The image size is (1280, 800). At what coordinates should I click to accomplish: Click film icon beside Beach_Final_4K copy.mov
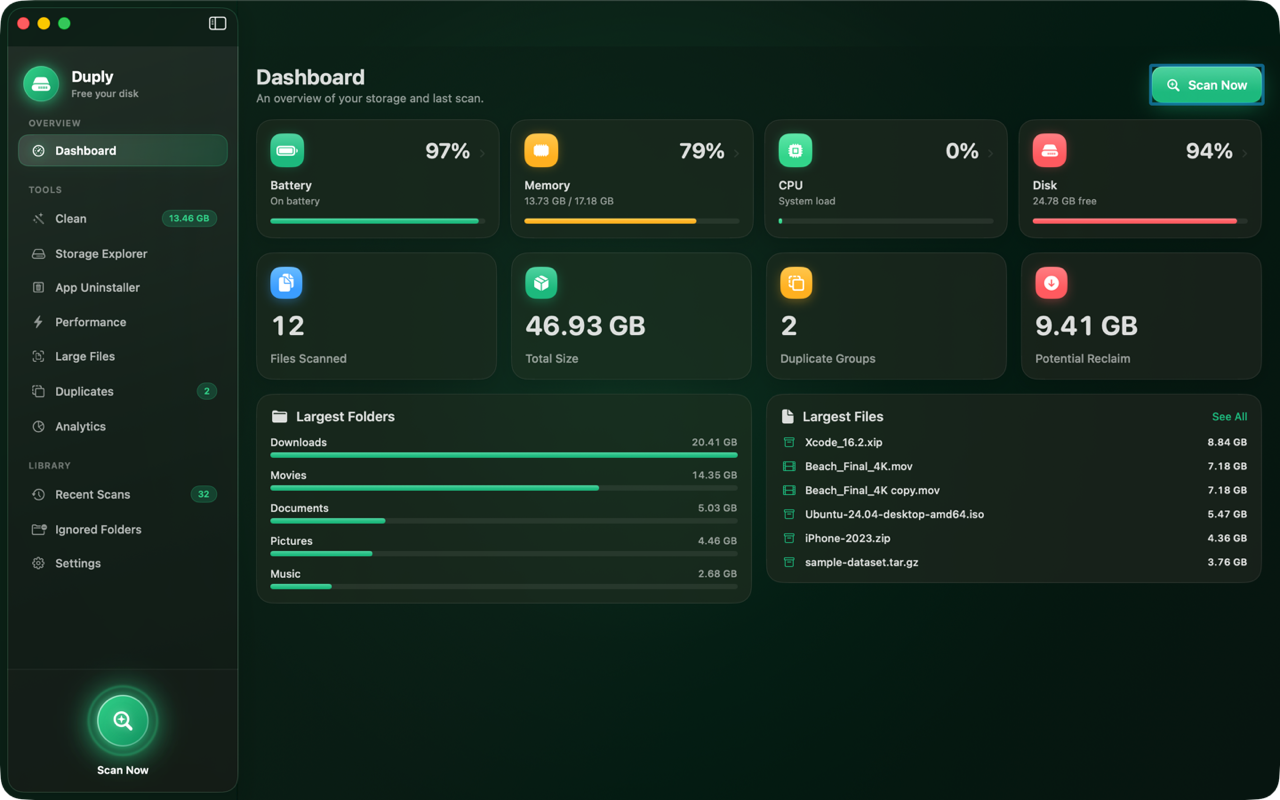(x=789, y=490)
